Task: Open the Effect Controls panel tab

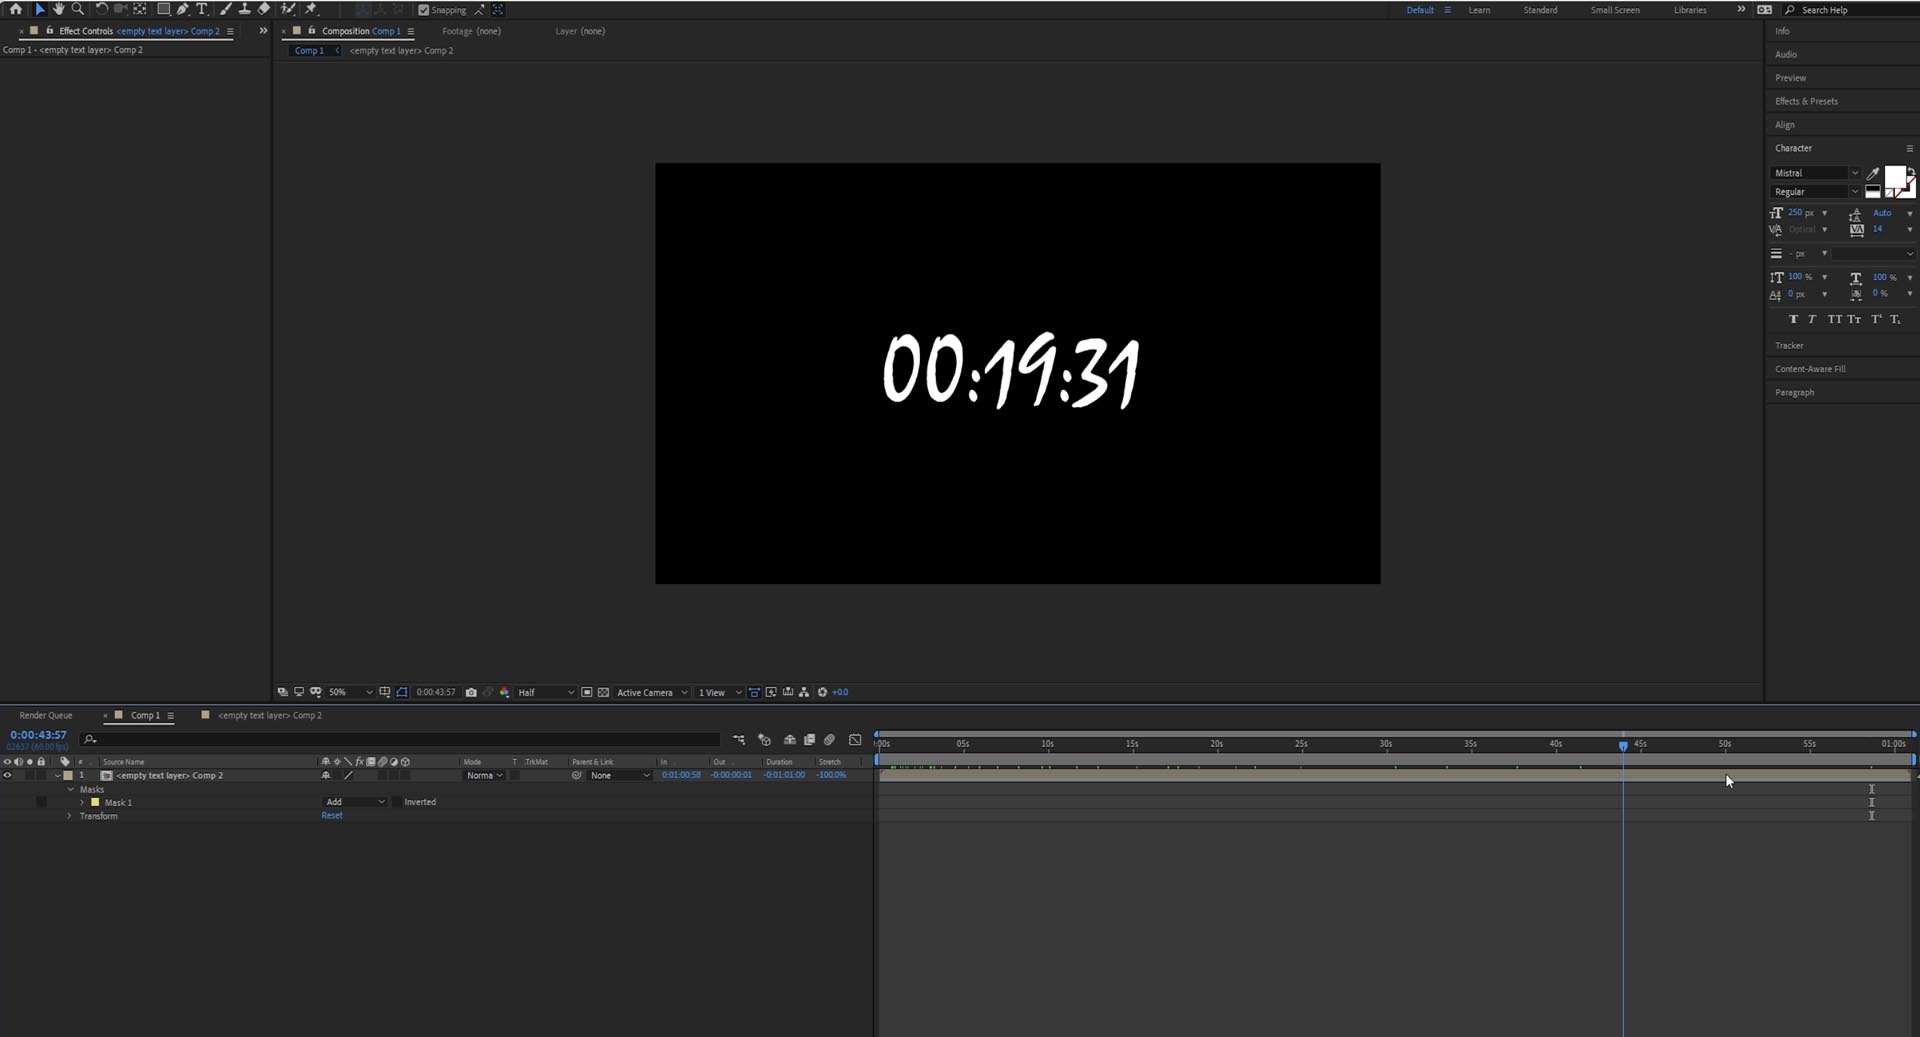Action: pyautogui.click(x=87, y=31)
